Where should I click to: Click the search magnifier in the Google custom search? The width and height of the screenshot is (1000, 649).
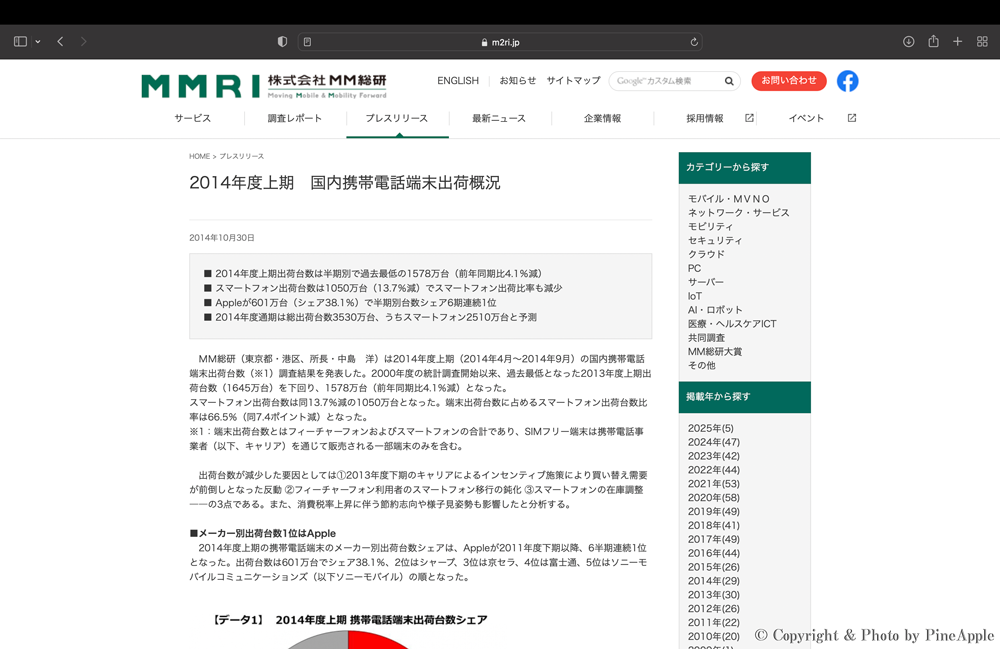point(729,81)
